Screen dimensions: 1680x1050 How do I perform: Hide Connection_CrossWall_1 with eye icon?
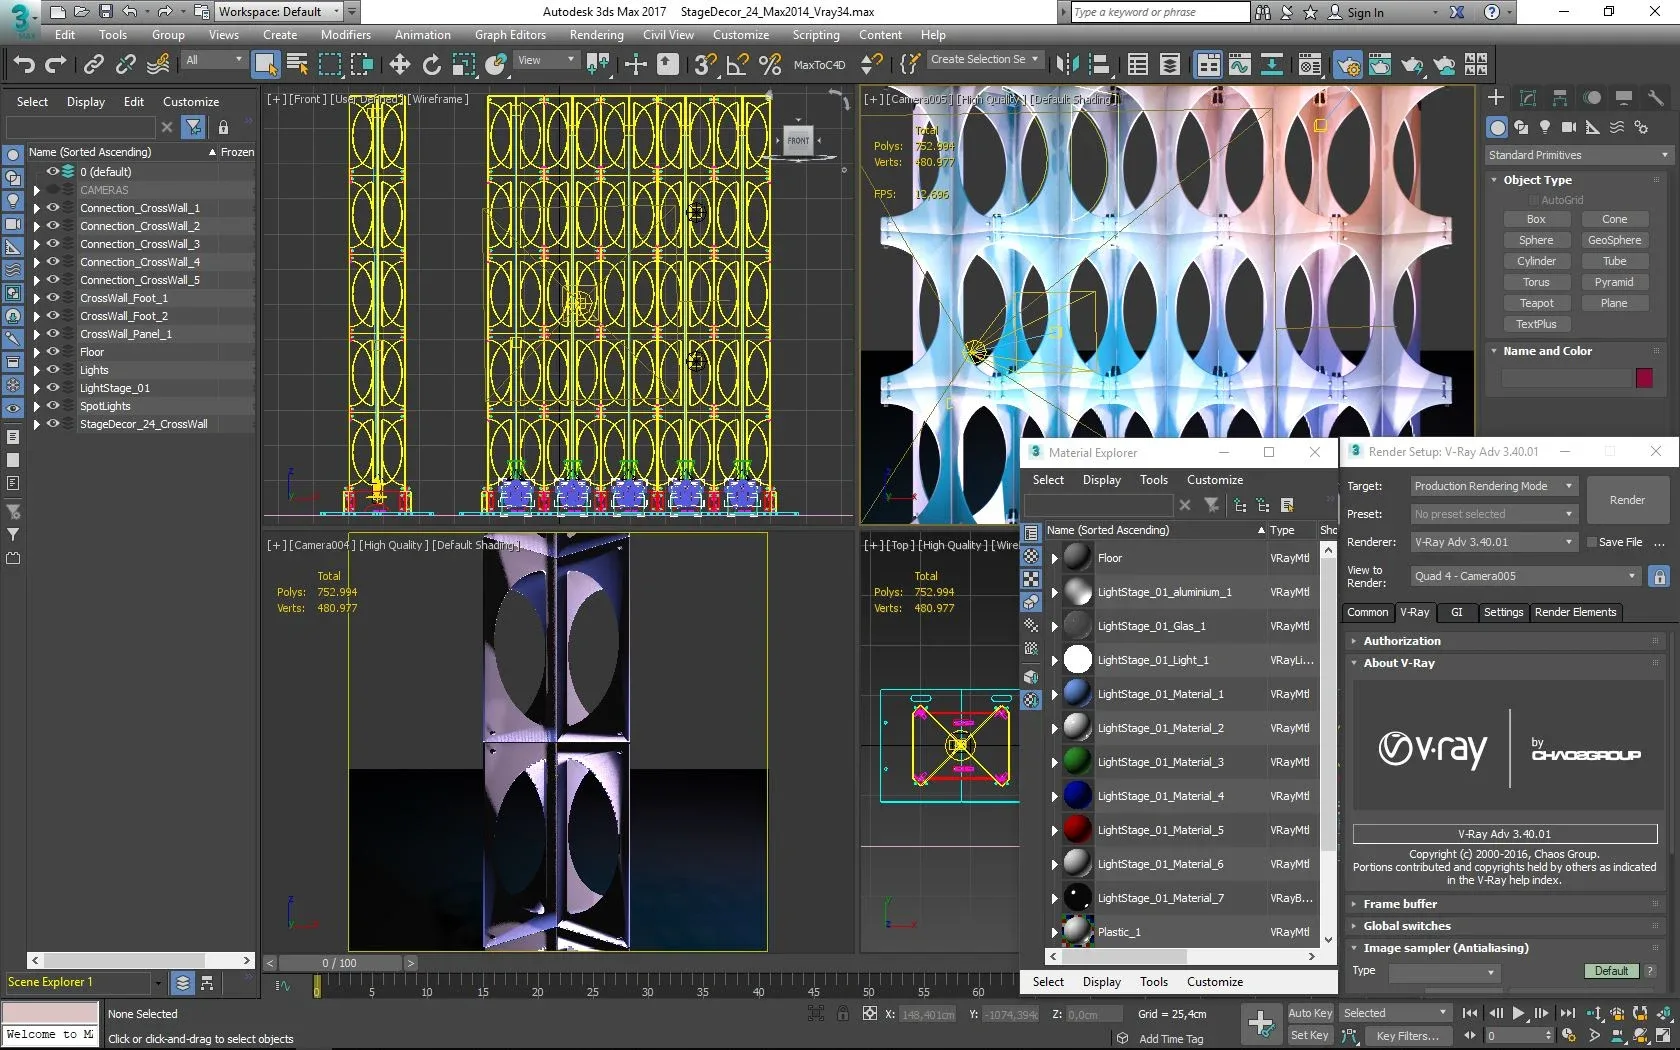pos(53,208)
